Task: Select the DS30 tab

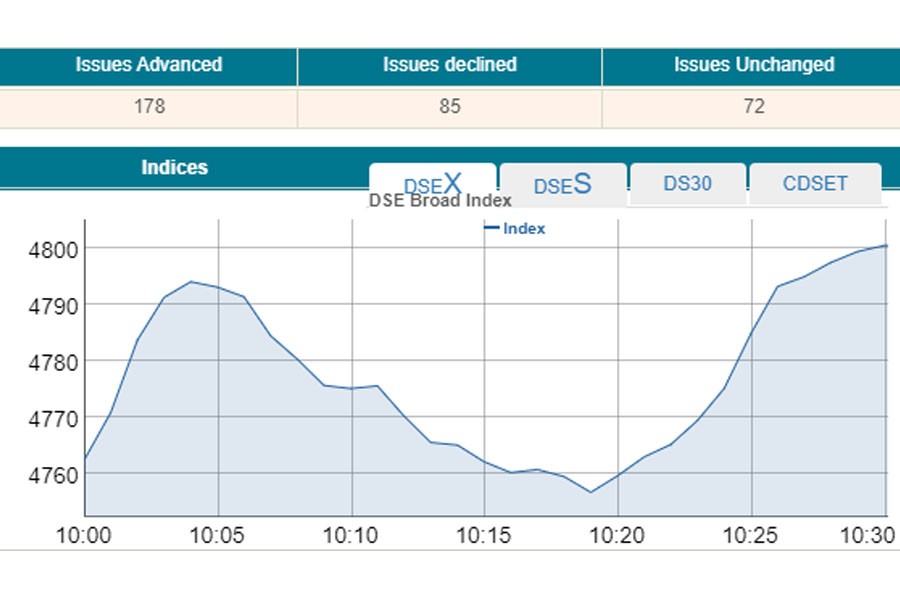Action: pos(687,184)
